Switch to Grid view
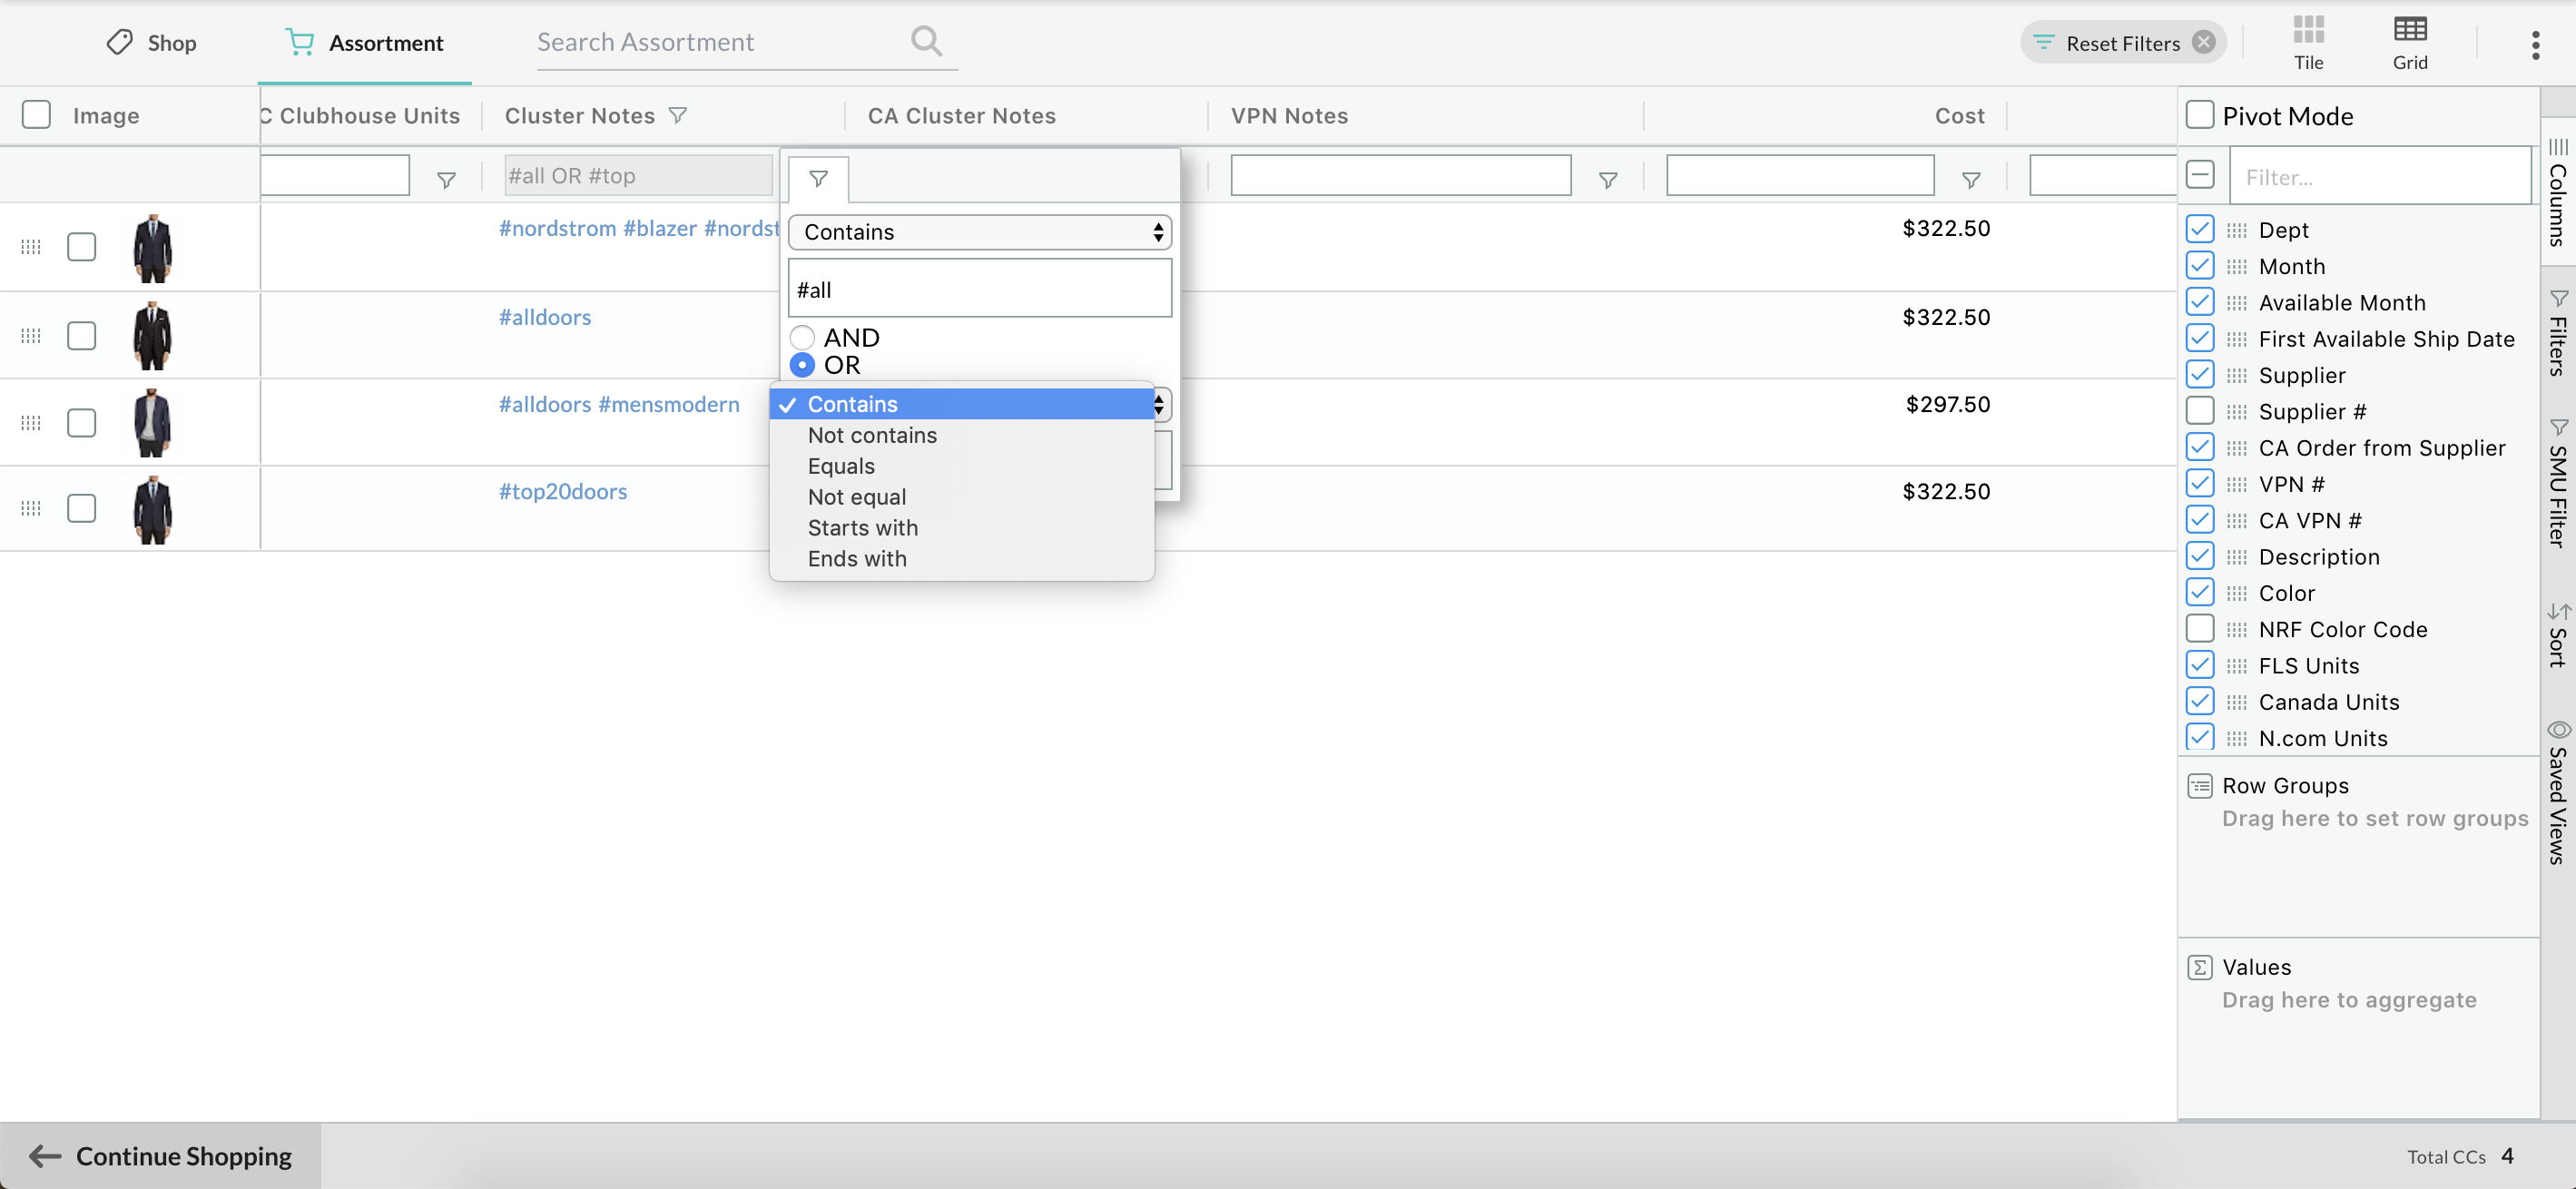 [2409, 42]
